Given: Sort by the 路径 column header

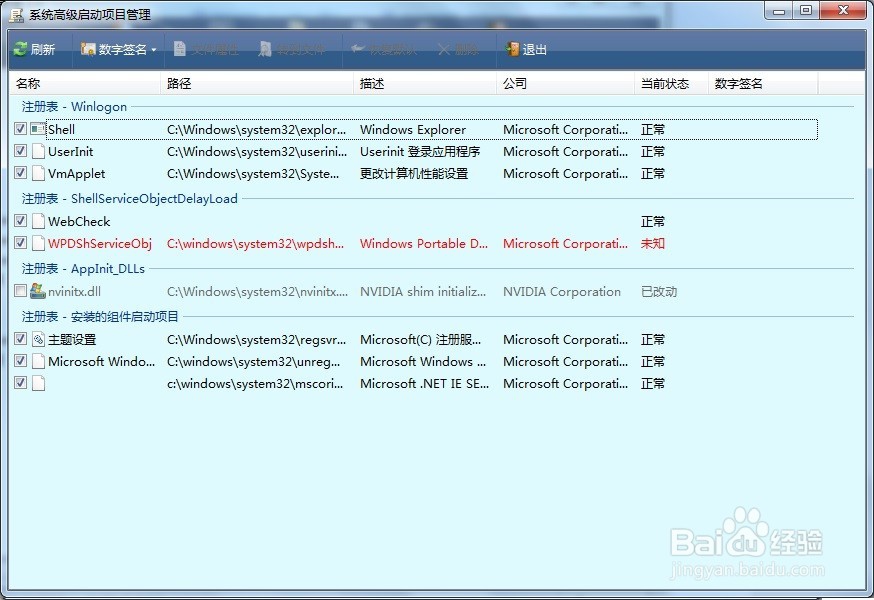Looking at the screenshot, I should 257,84.
